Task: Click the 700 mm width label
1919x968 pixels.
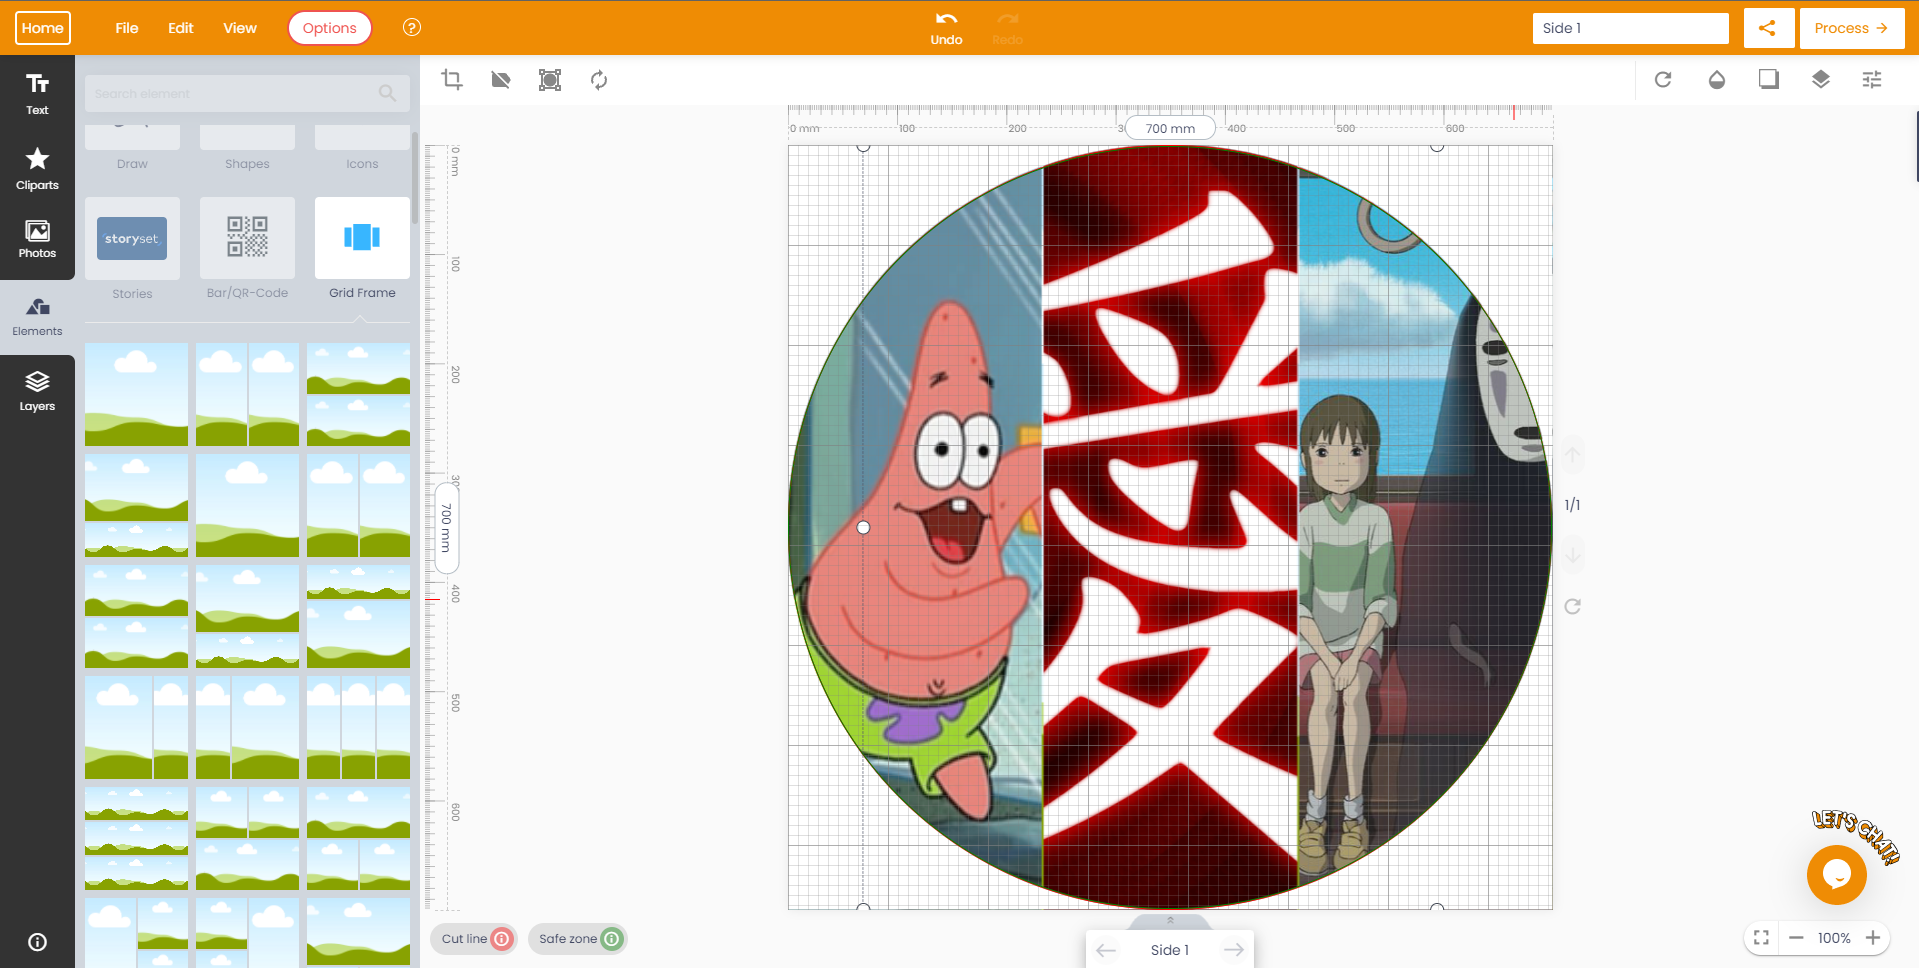Action: 1170,128
